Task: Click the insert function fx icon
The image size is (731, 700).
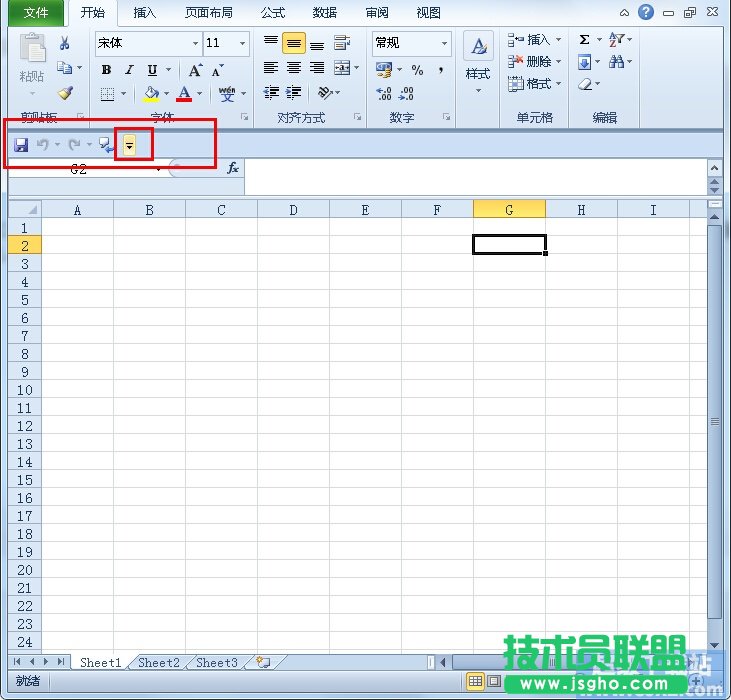Action: [x=232, y=168]
